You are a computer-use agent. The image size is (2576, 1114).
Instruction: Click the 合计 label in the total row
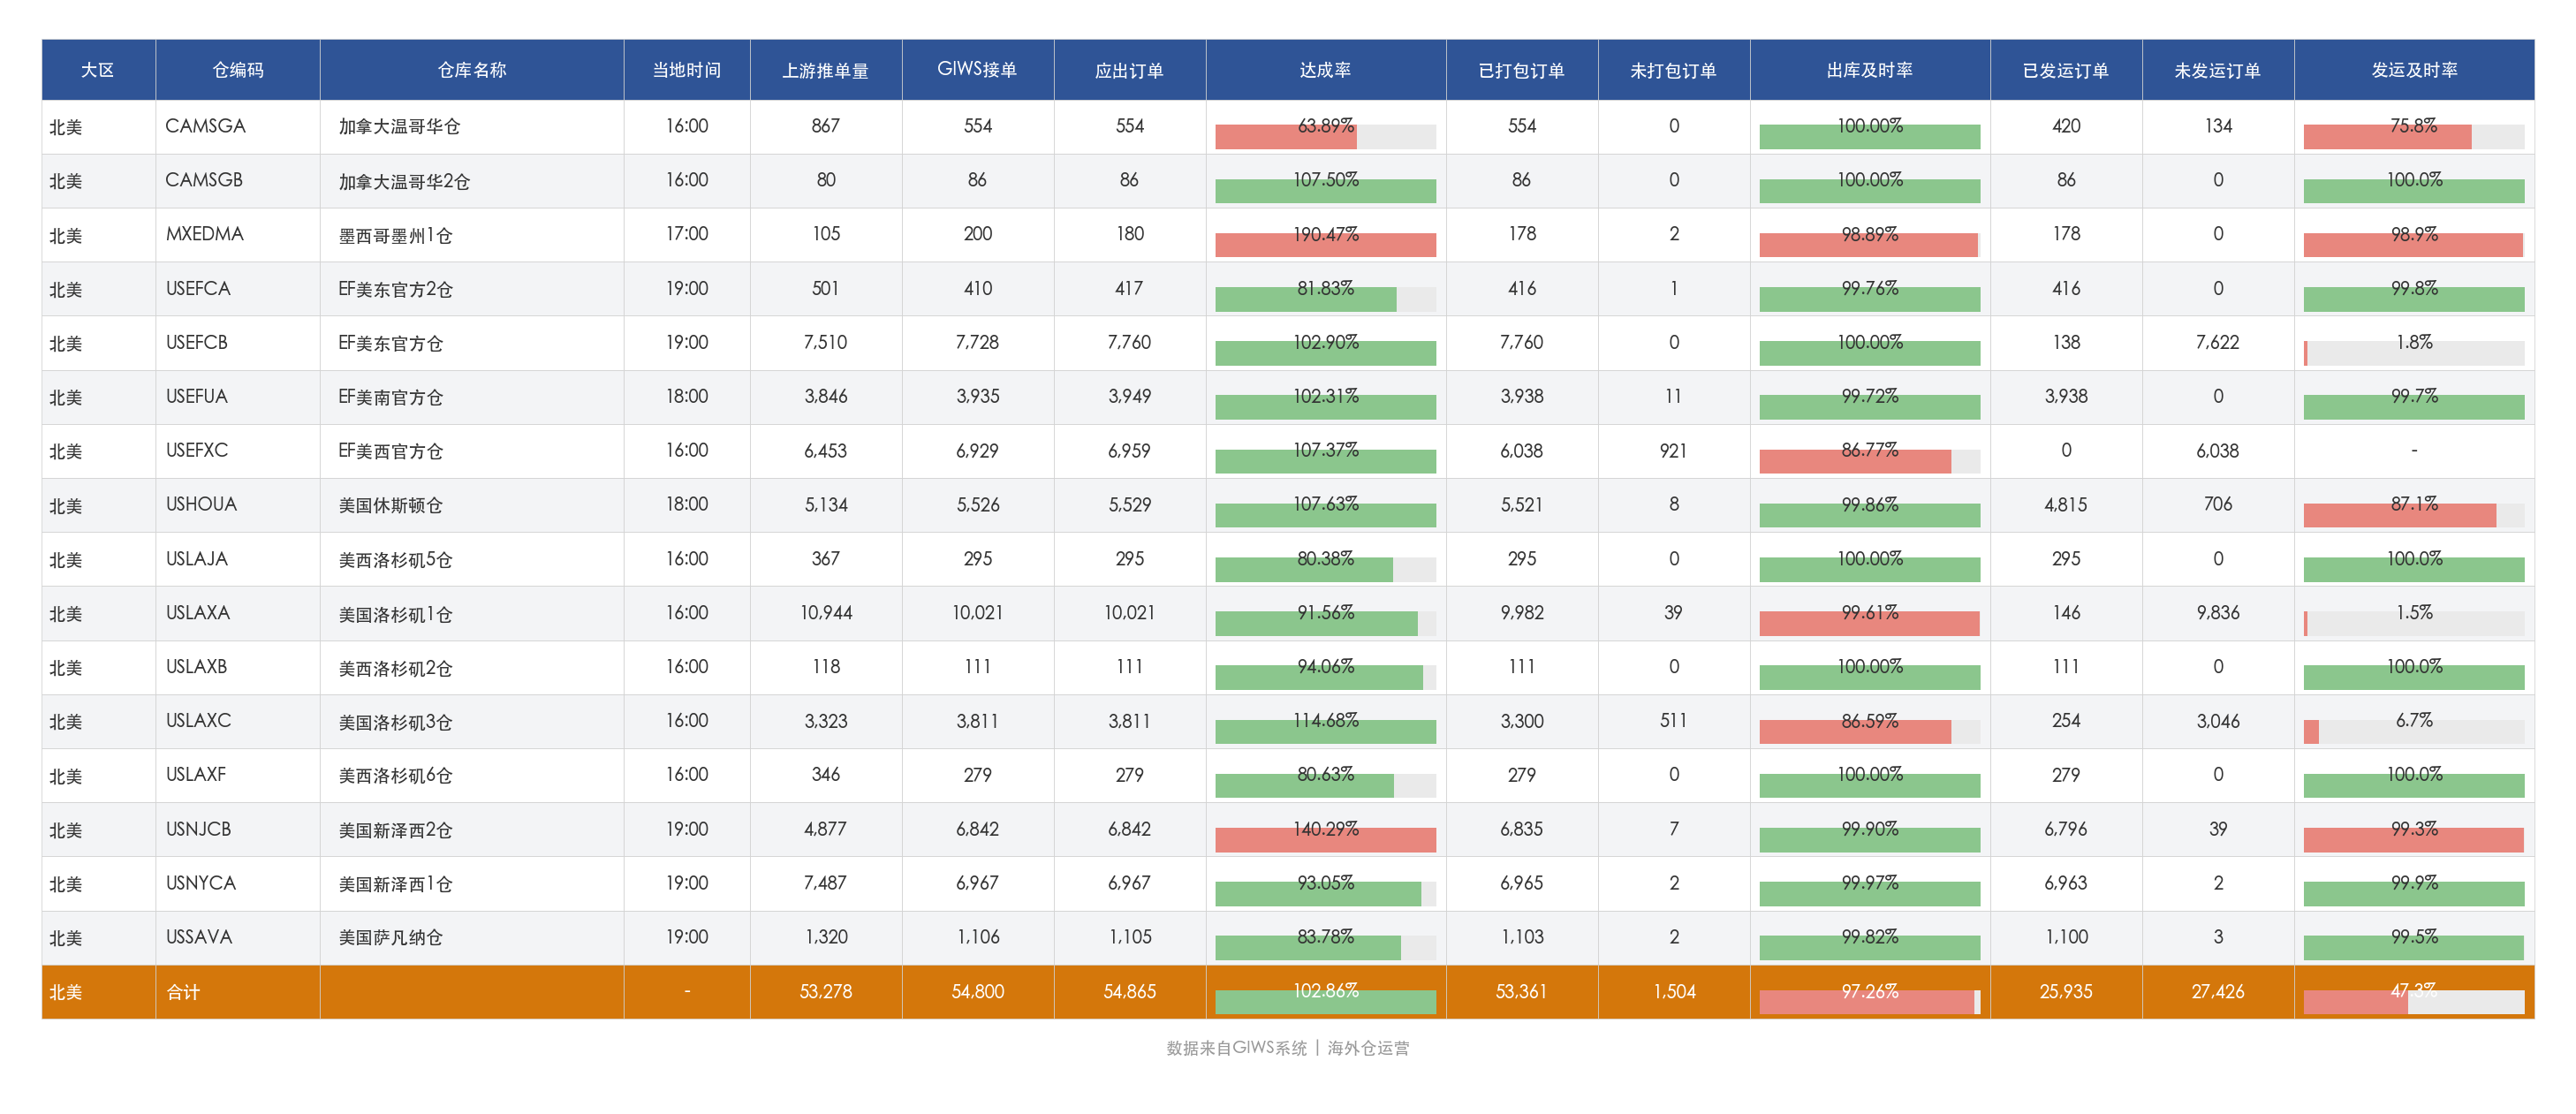click(183, 992)
